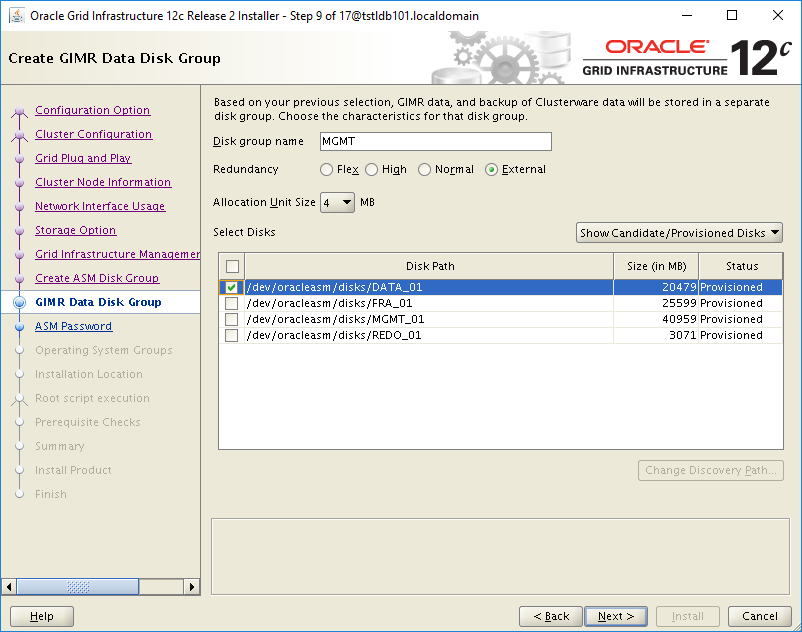Click the 20479 size cell
This screenshot has height=632, width=802.
pyautogui.click(x=656, y=287)
